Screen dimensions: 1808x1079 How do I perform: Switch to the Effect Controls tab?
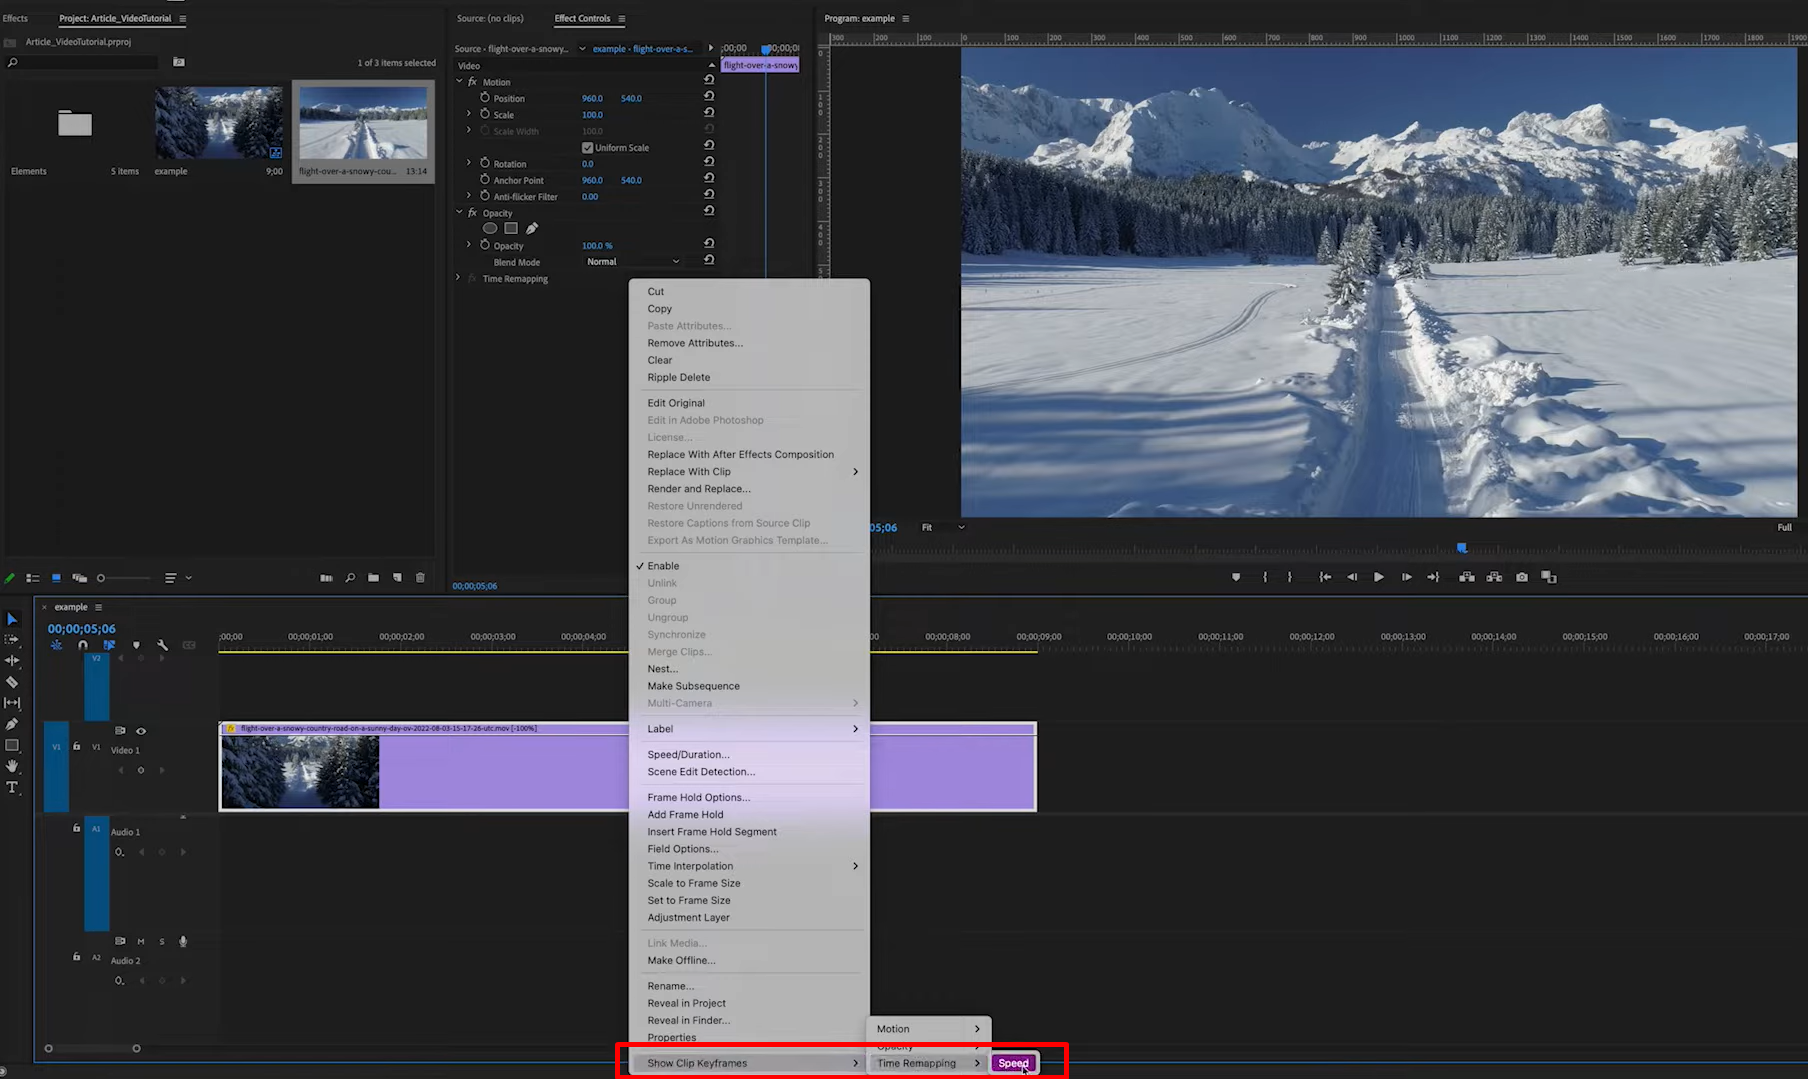582,18
